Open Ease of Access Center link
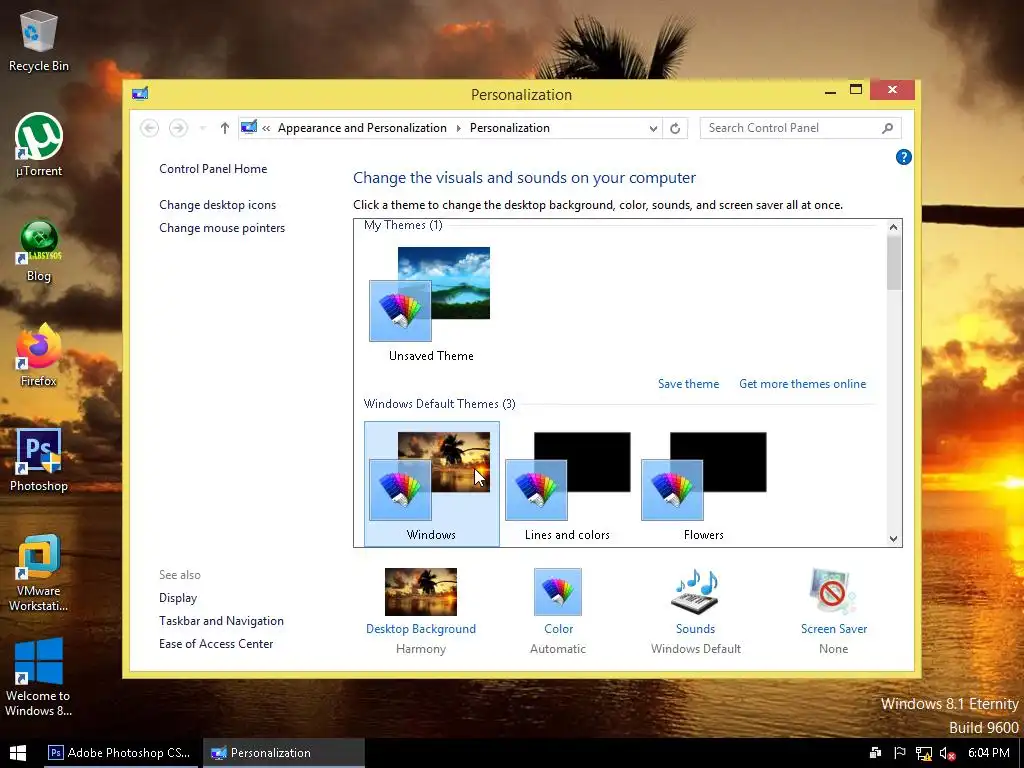Viewport: 1024px width, 768px height. pyautogui.click(x=216, y=644)
